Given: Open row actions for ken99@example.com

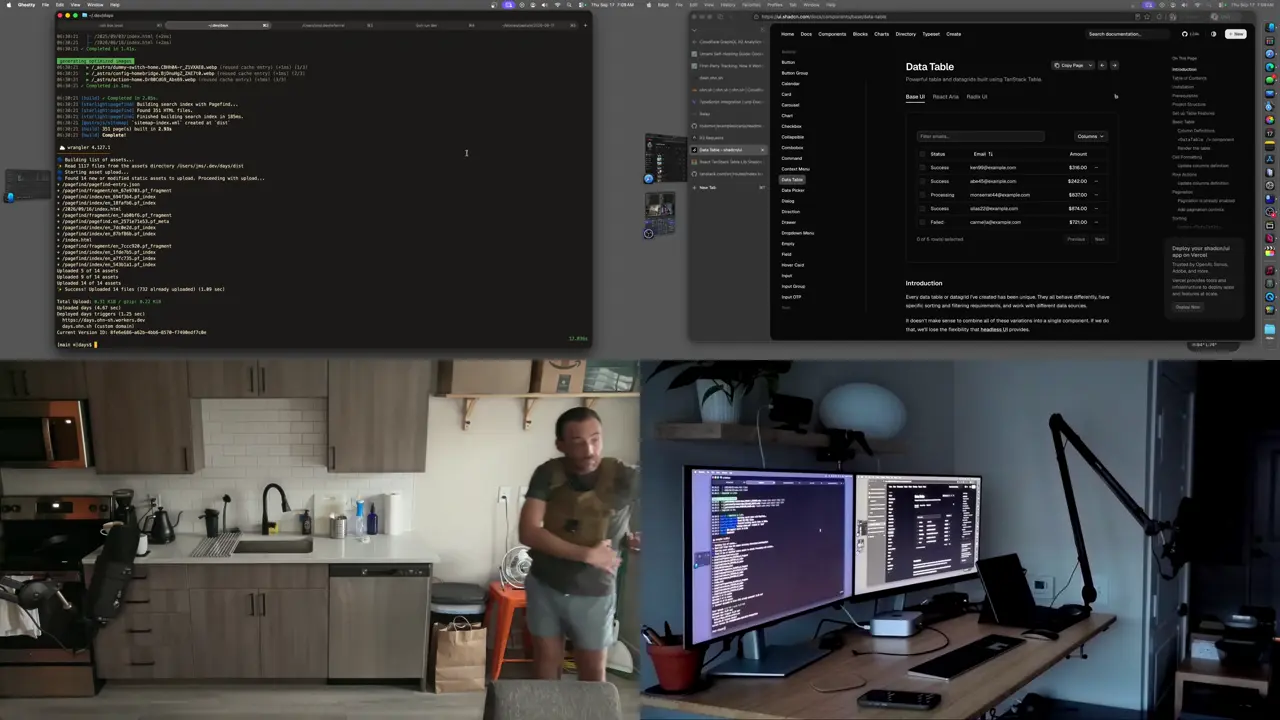Looking at the screenshot, I should (x=1096, y=168).
